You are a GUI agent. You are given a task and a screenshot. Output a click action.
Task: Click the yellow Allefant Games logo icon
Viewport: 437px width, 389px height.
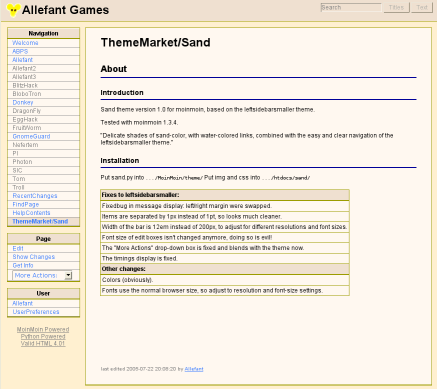coord(13,10)
